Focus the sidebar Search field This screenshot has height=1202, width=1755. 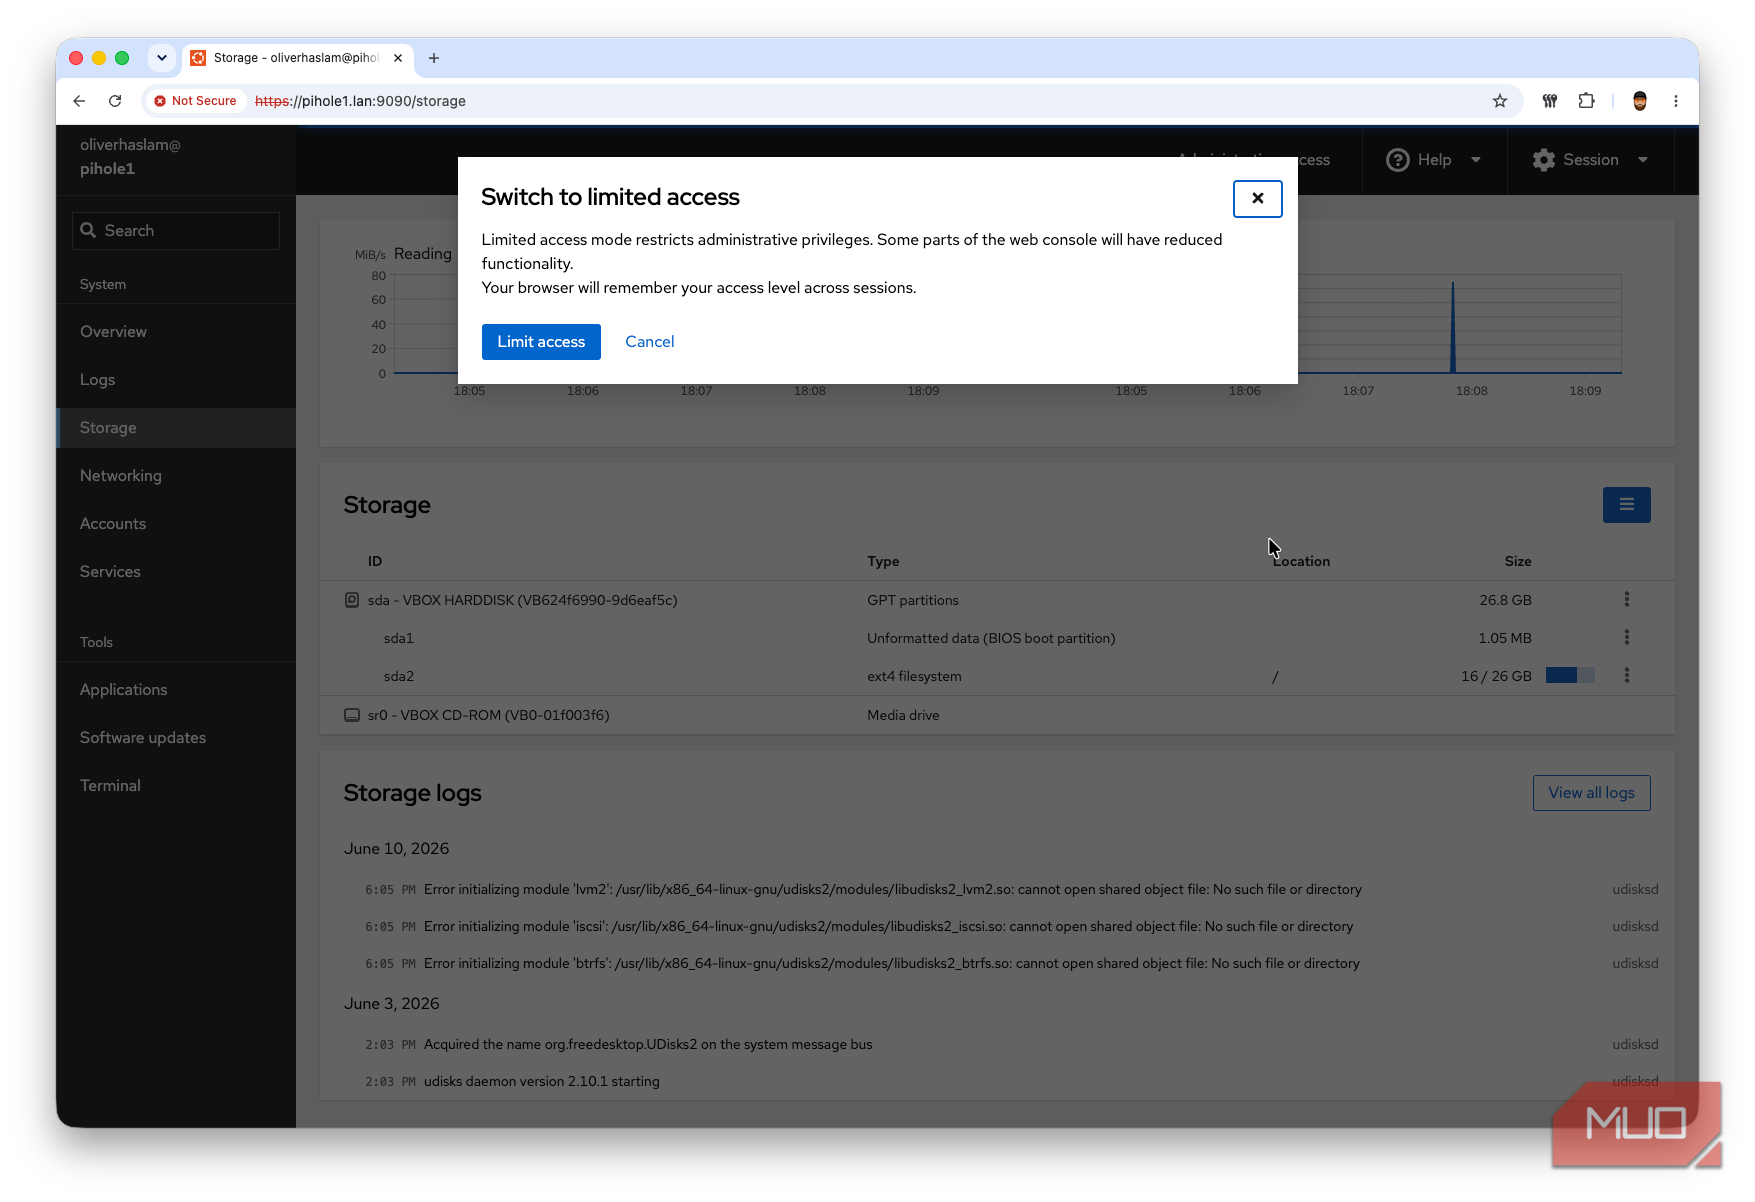pos(176,231)
